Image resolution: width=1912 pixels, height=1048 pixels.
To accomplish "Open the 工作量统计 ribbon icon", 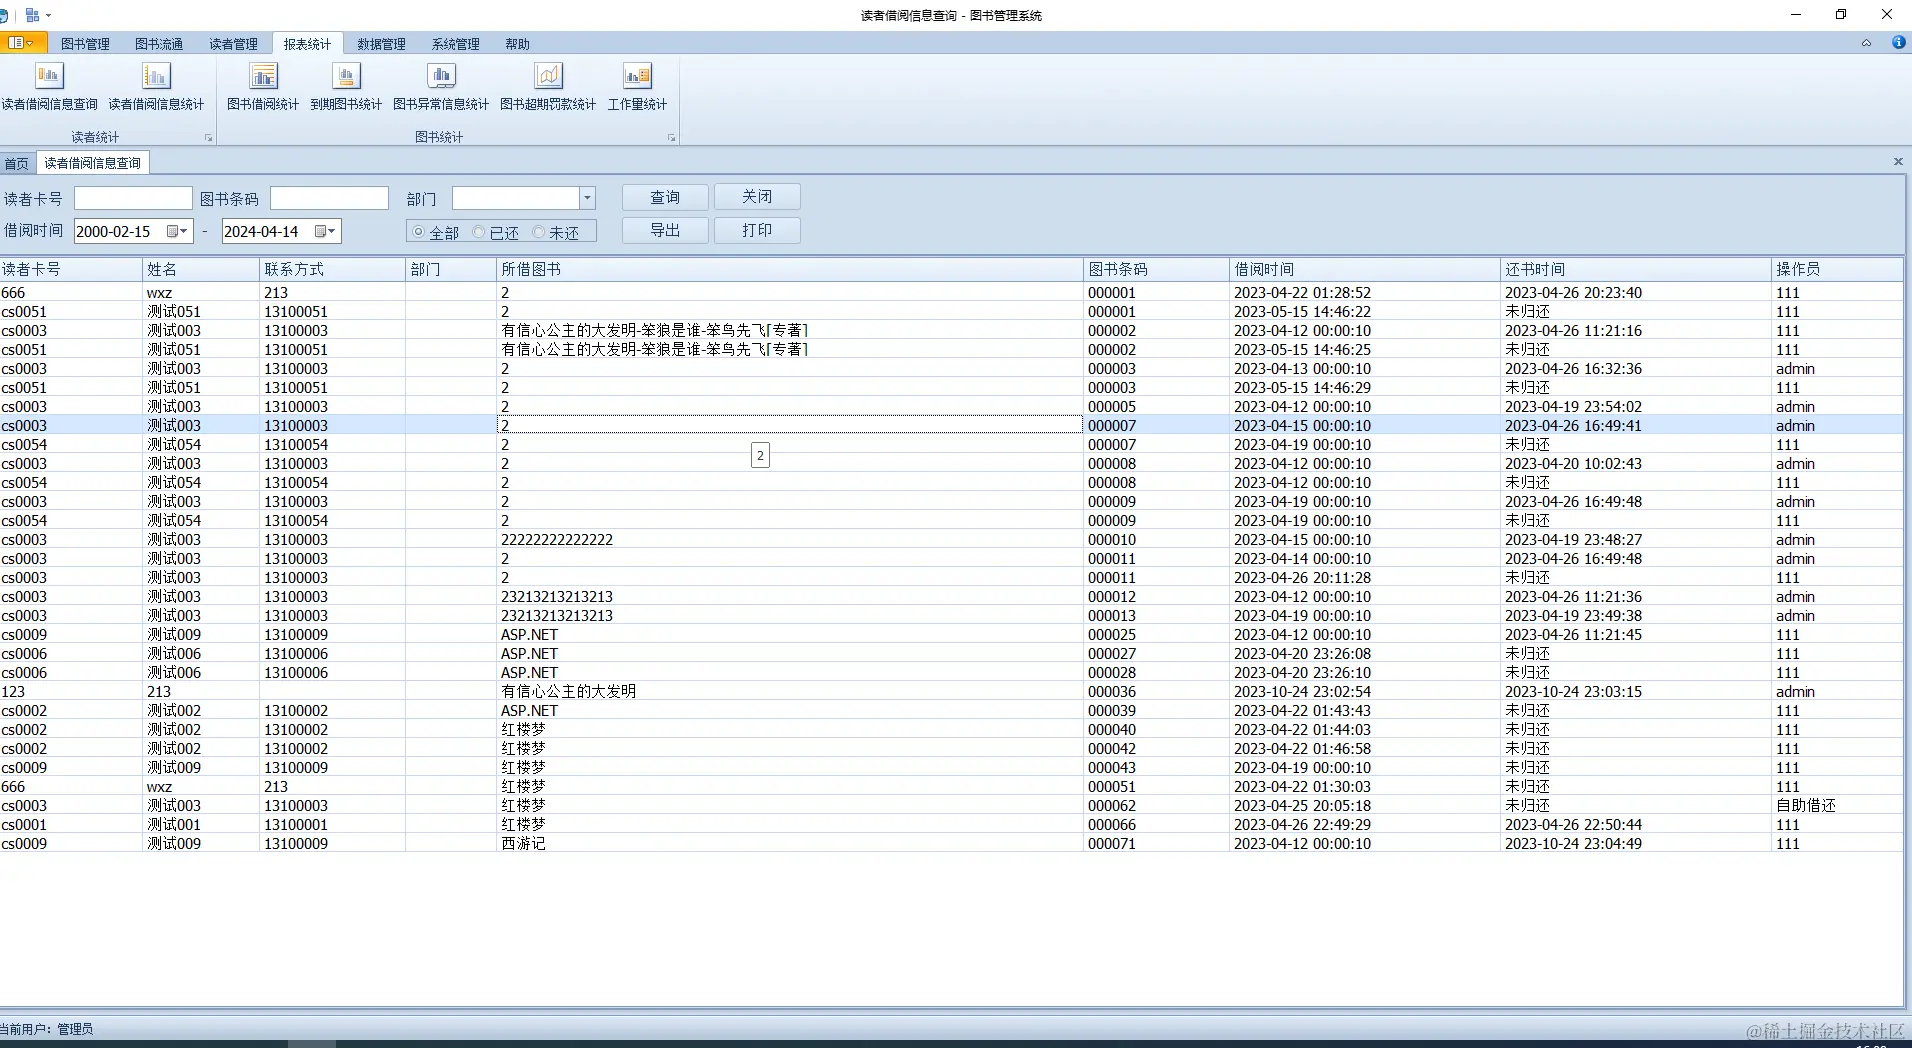I will click(637, 86).
